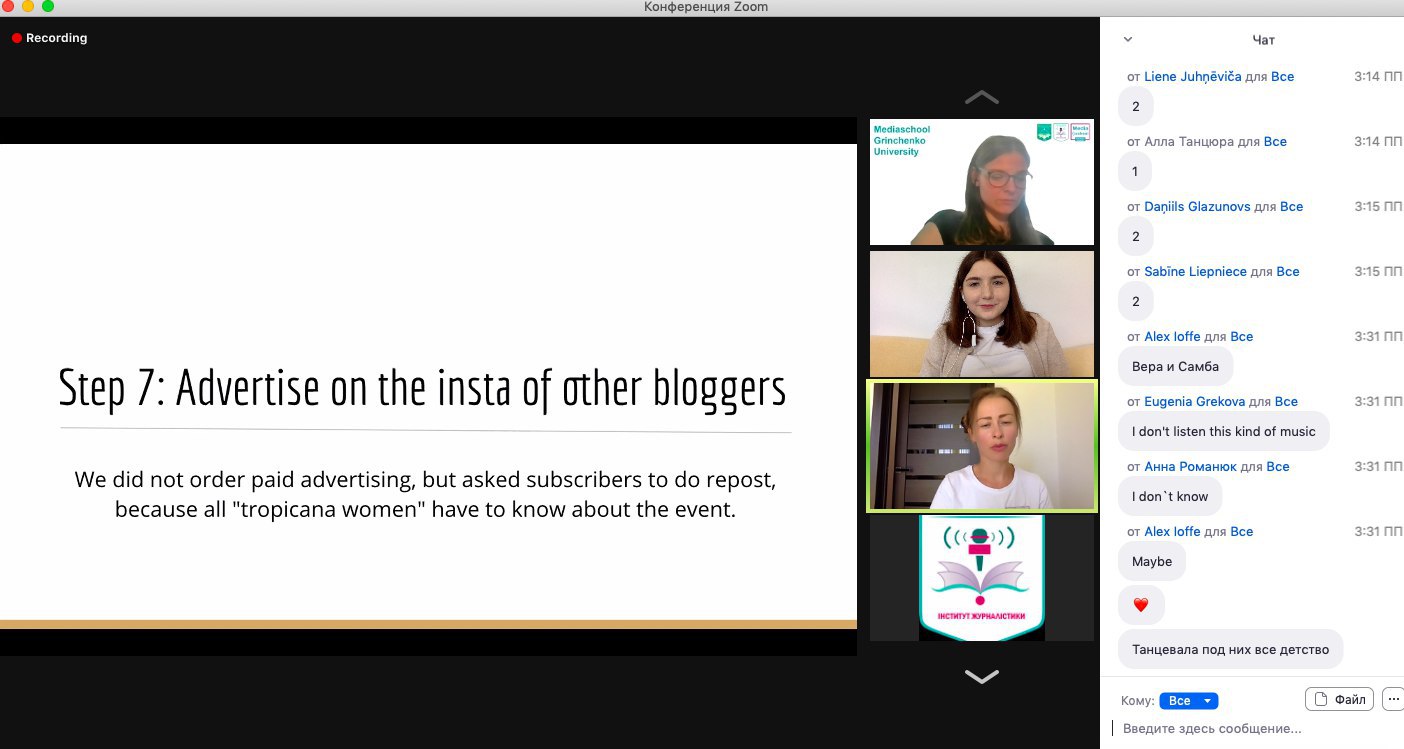Open the more options ellipsis in chat
This screenshot has width=1404, height=749.
(x=1394, y=700)
